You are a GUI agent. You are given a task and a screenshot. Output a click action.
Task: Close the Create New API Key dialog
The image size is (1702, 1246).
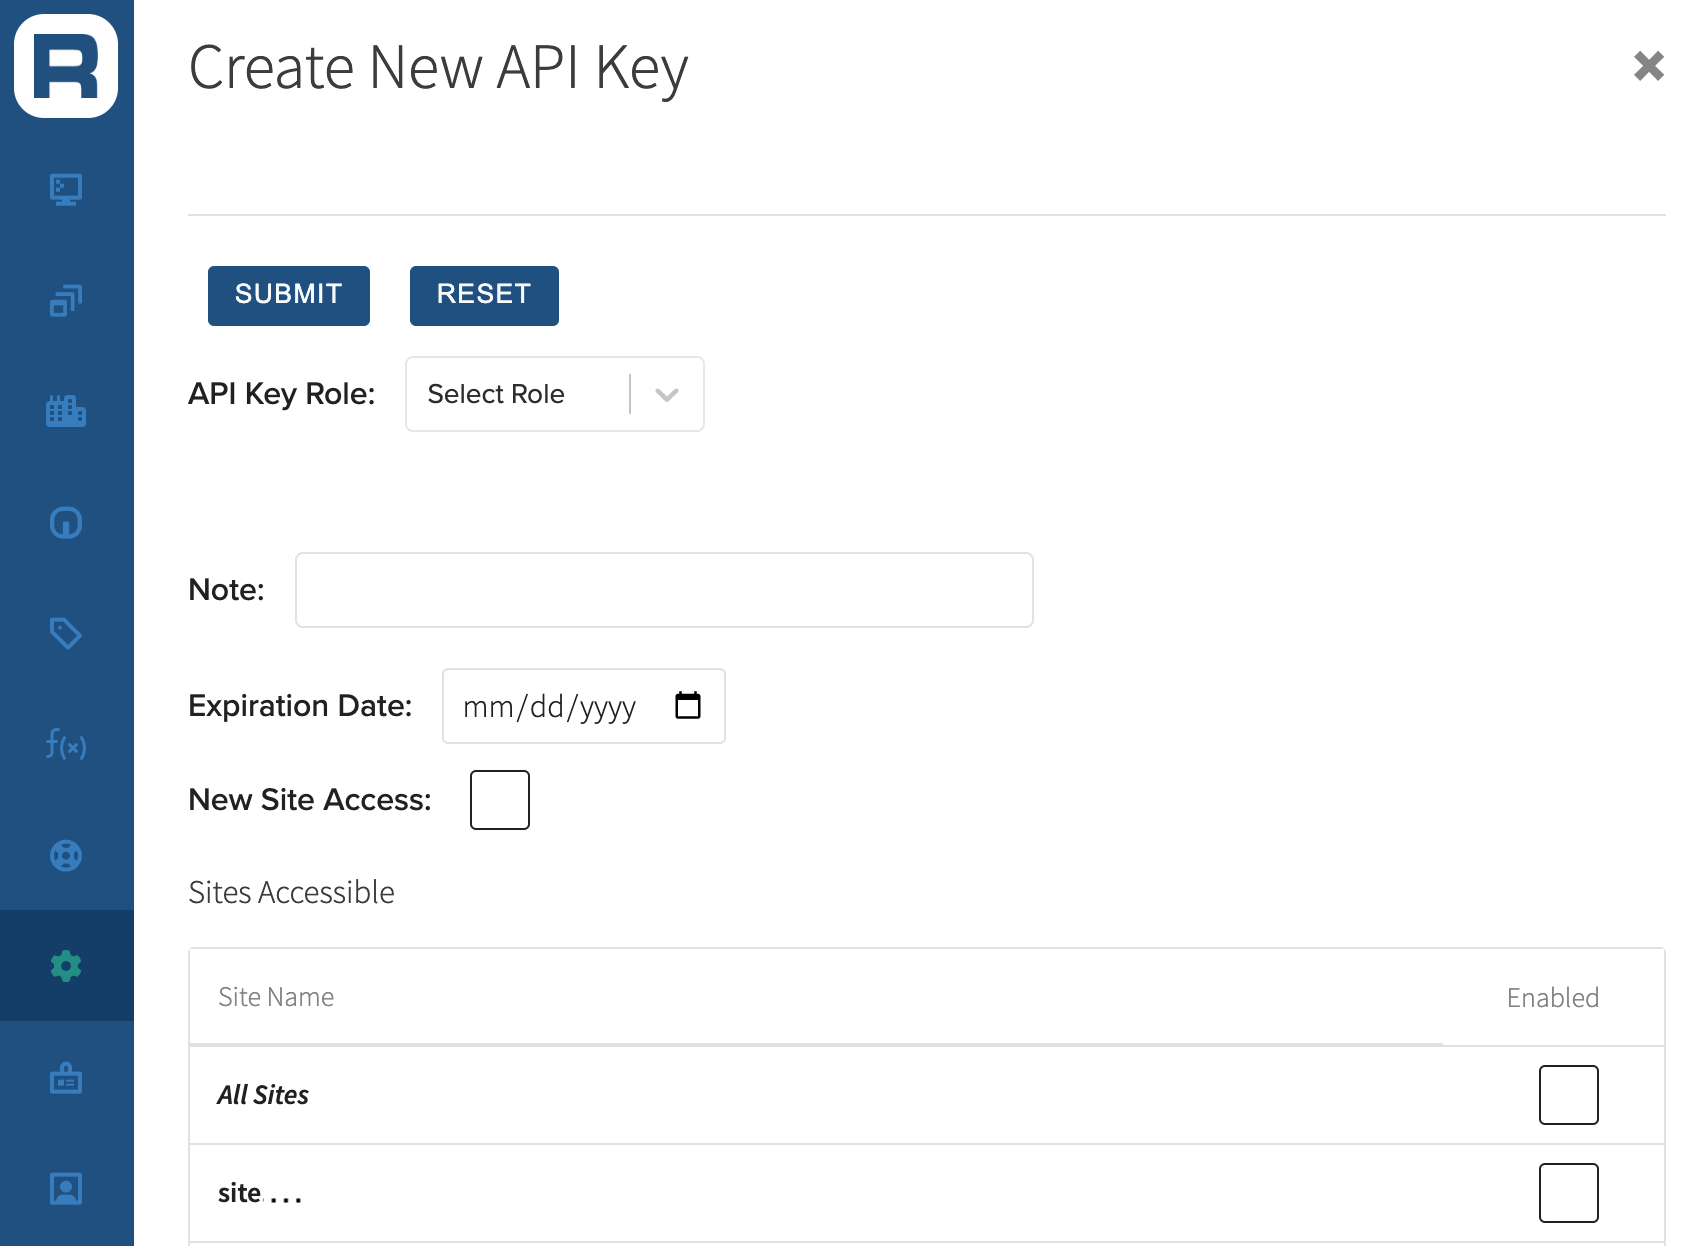point(1648,66)
